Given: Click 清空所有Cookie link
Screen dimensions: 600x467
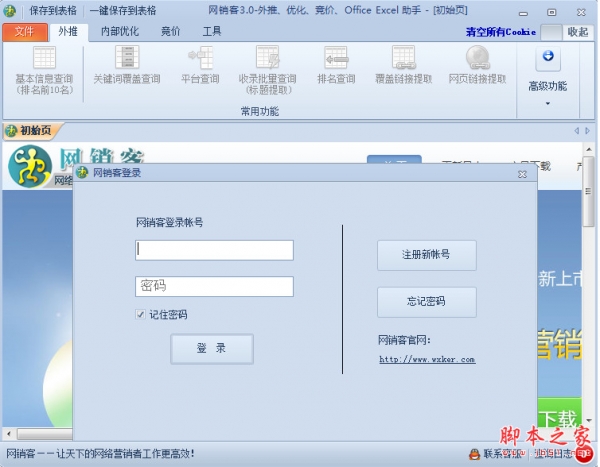Looking at the screenshot, I should [x=501, y=32].
